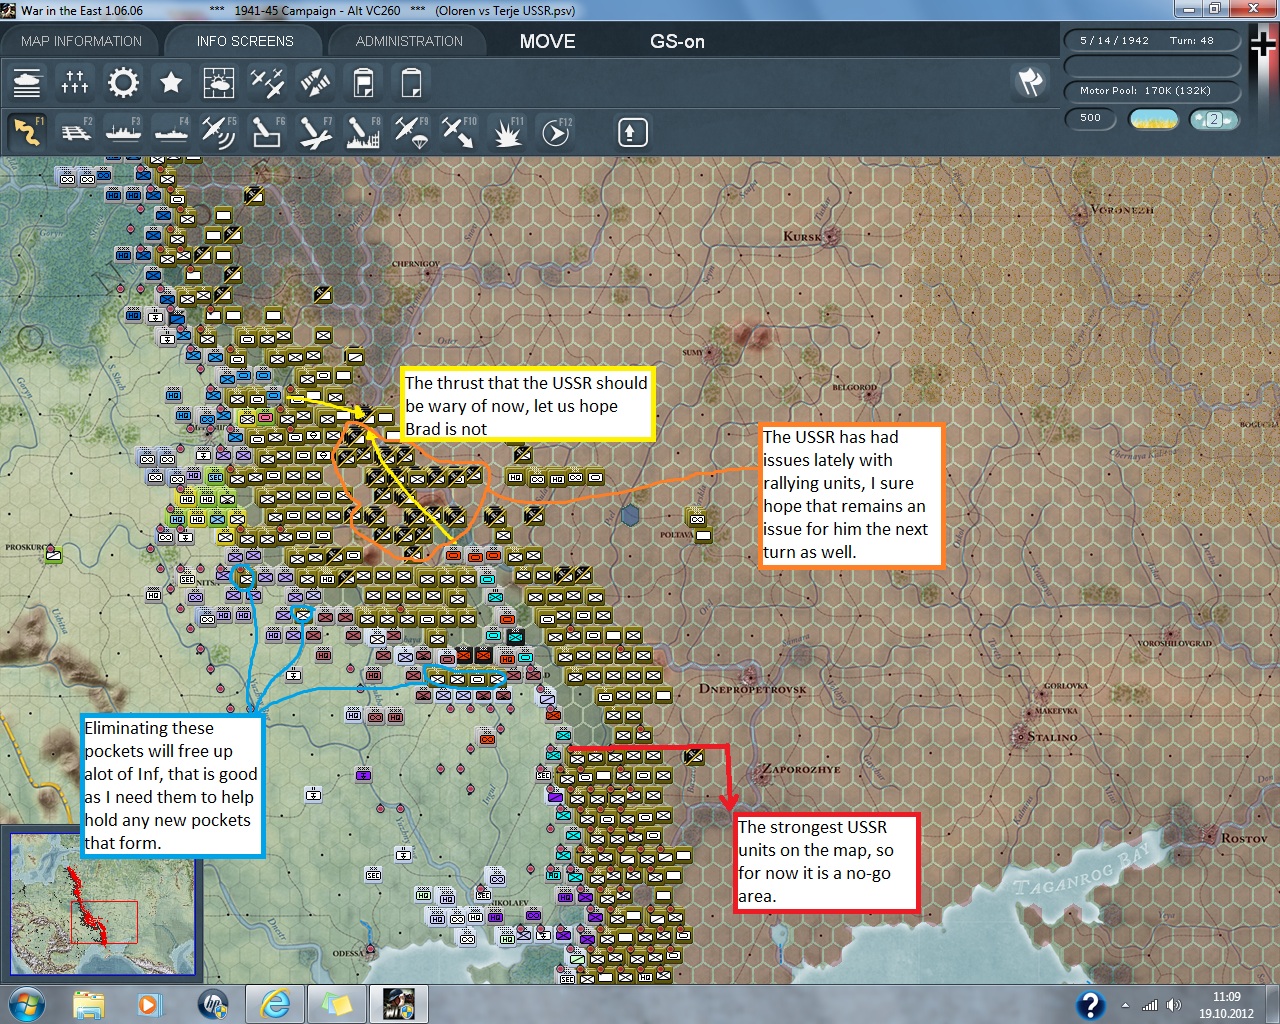Toggle the F11 battle sites display

click(x=507, y=132)
